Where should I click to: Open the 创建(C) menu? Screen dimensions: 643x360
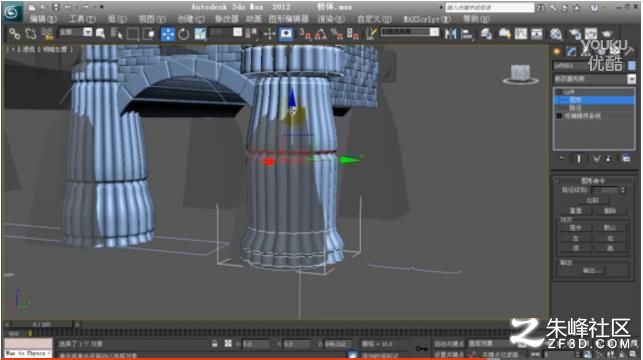tap(191, 19)
